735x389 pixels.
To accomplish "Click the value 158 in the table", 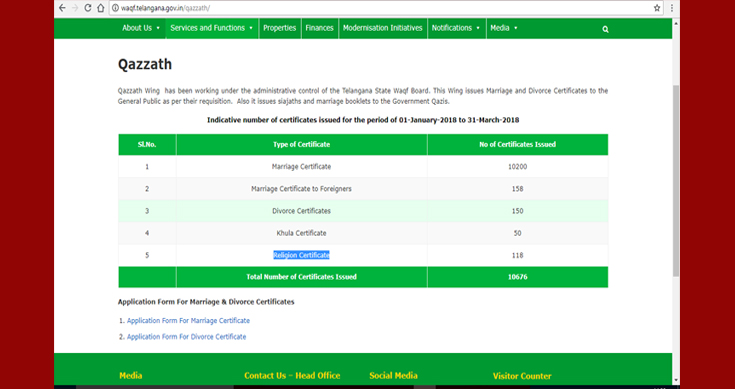I will pyautogui.click(x=518, y=189).
